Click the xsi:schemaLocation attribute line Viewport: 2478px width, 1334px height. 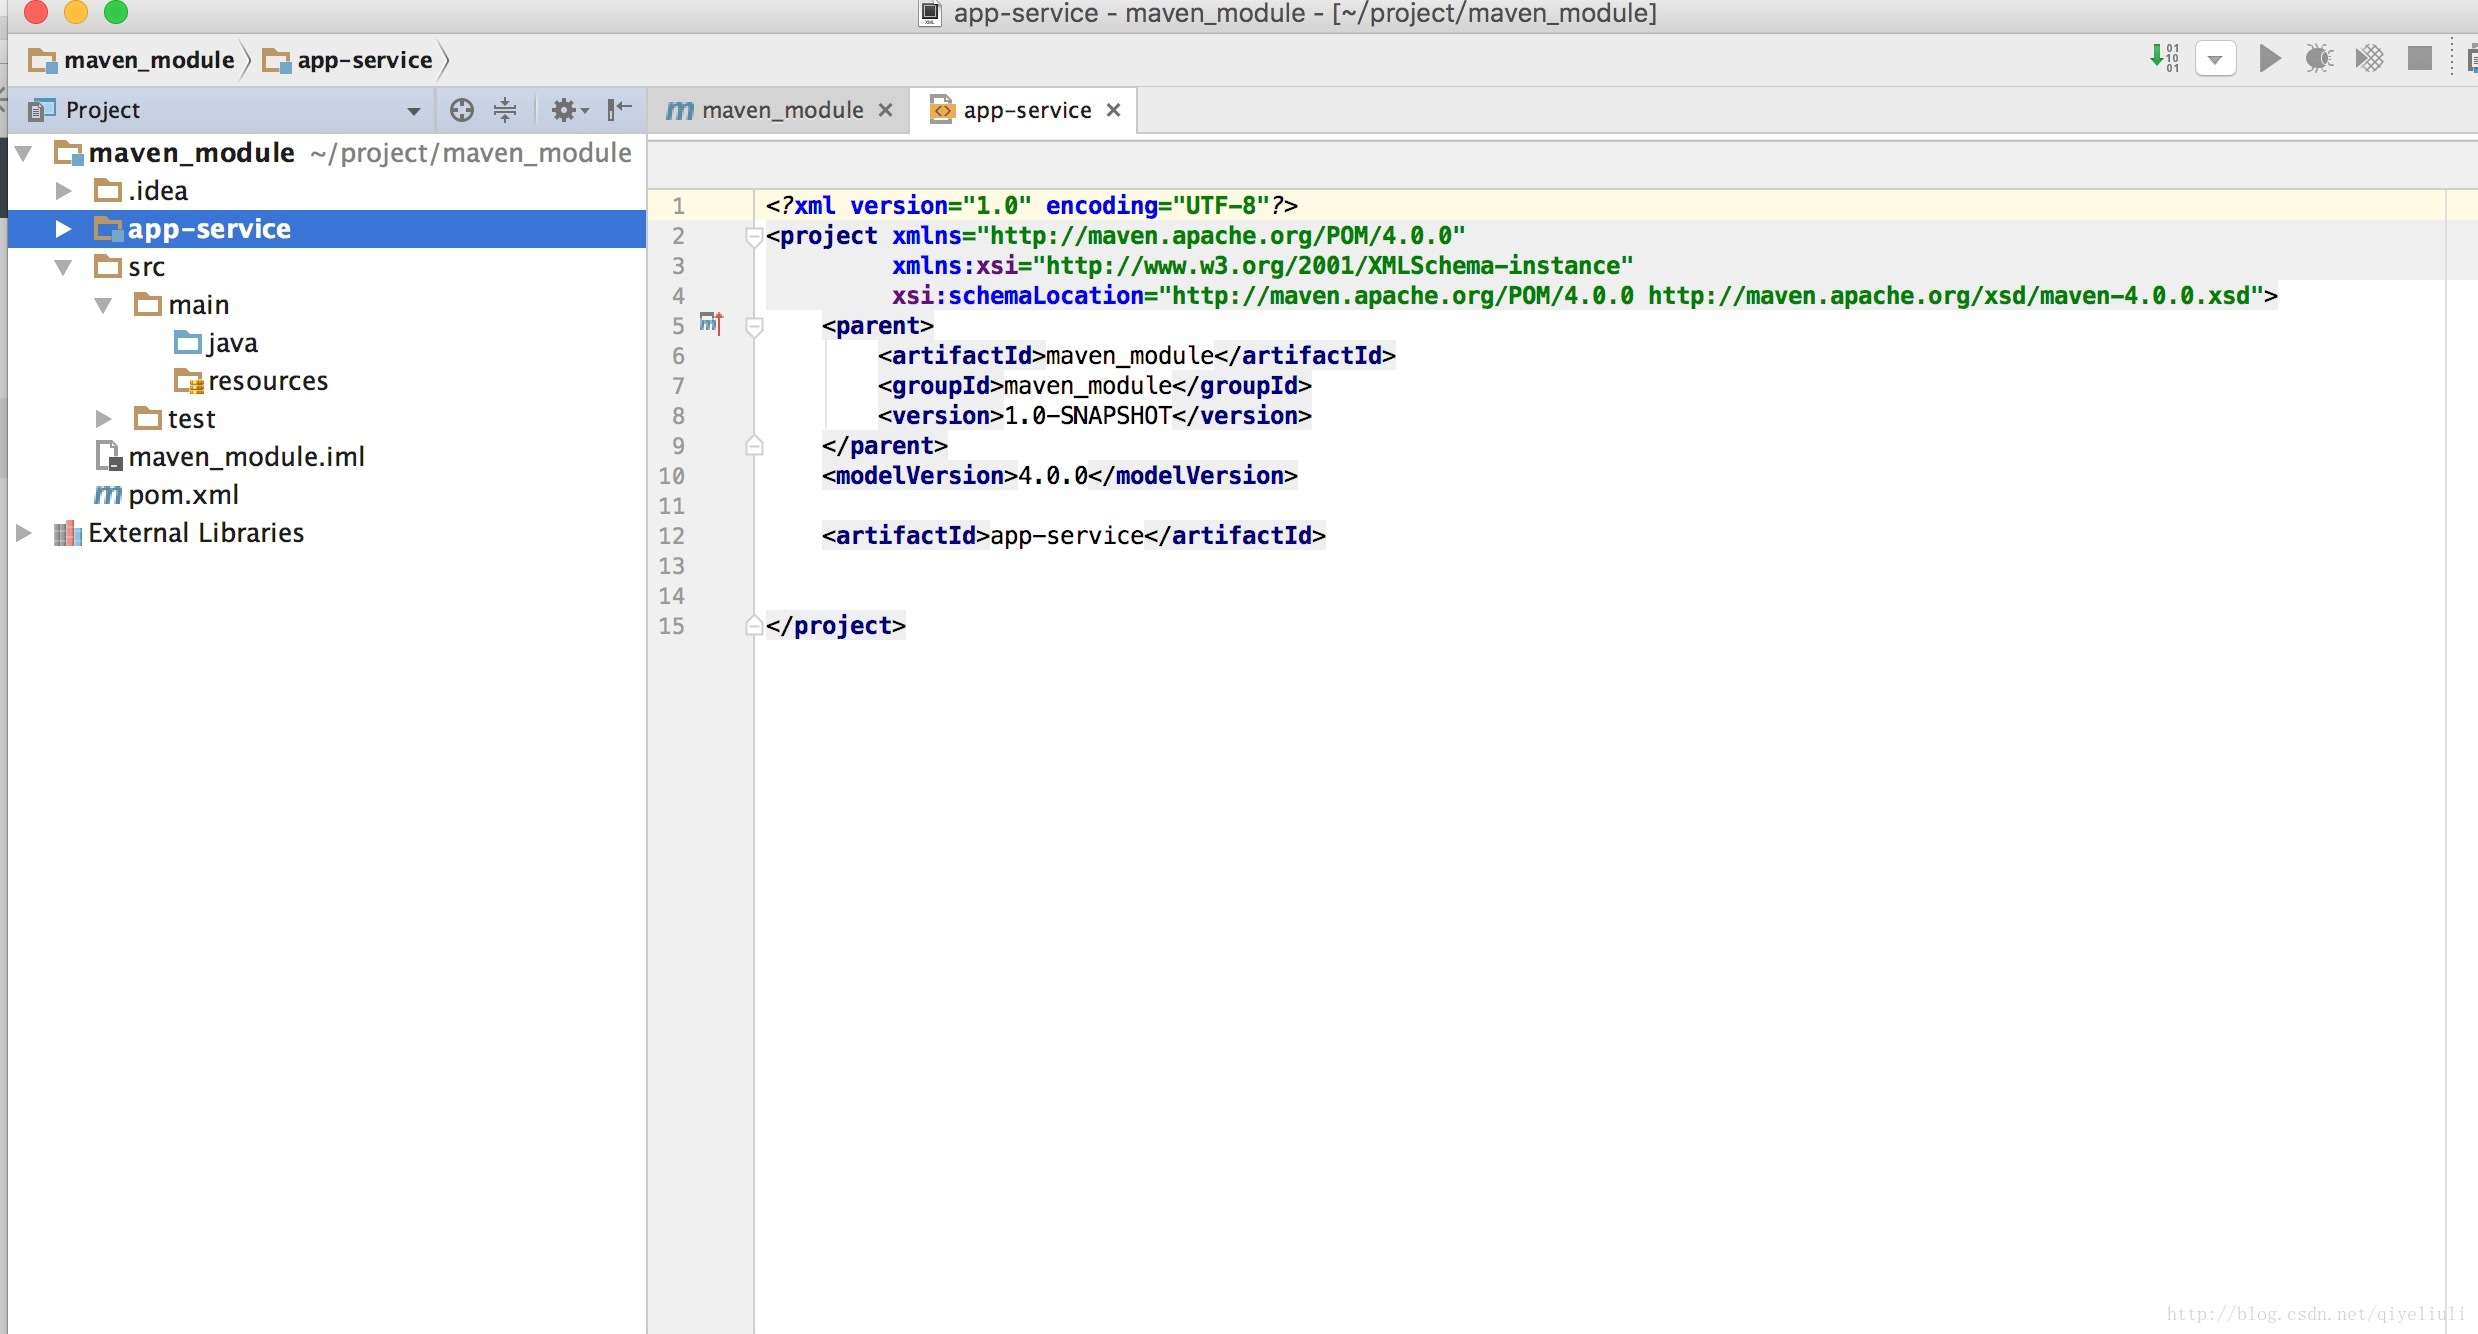1585,296
